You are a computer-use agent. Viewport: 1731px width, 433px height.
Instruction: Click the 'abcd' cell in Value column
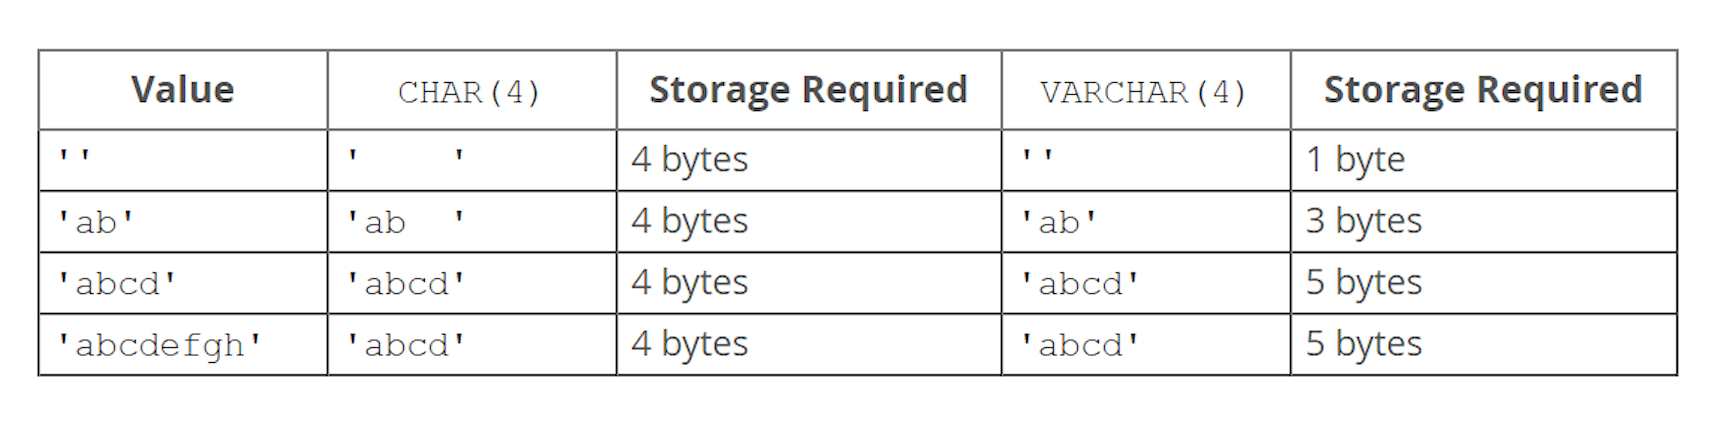coord(183,283)
